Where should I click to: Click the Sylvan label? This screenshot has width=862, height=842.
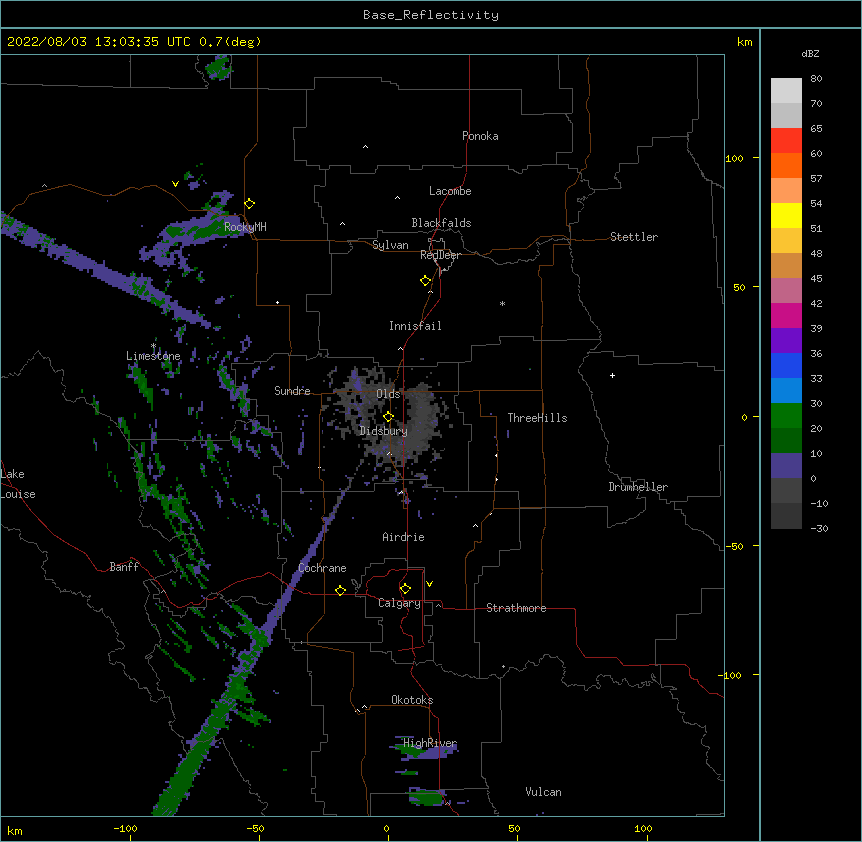point(390,245)
